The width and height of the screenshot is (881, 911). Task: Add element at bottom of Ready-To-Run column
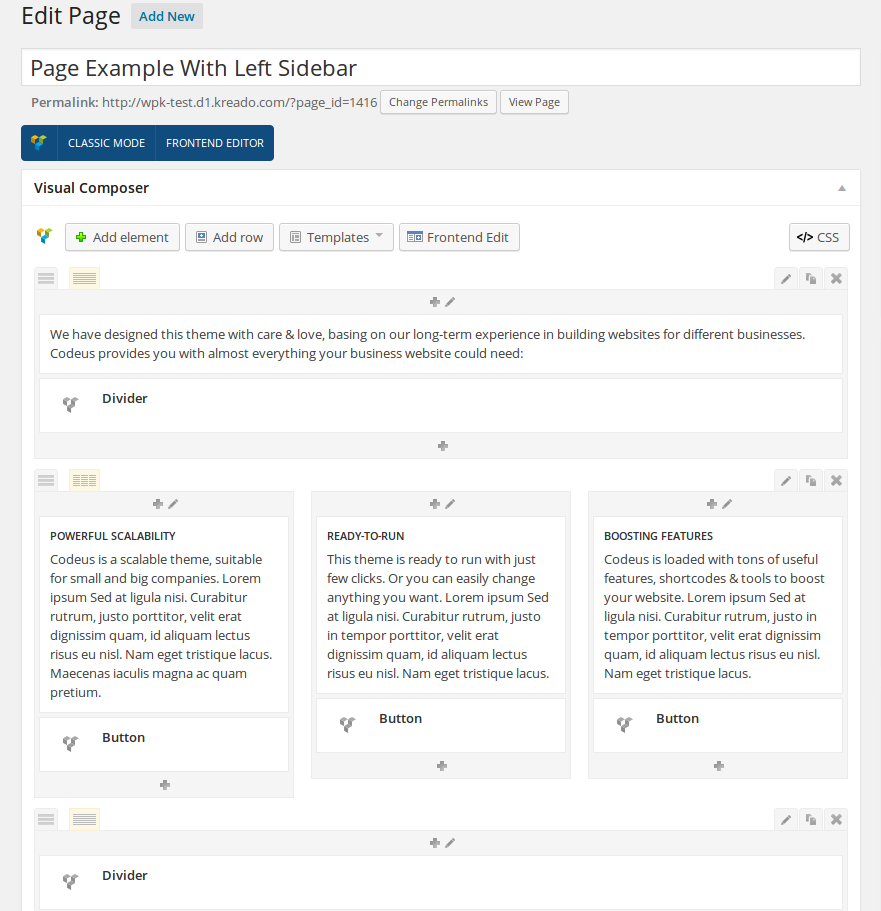pos(441,766)
